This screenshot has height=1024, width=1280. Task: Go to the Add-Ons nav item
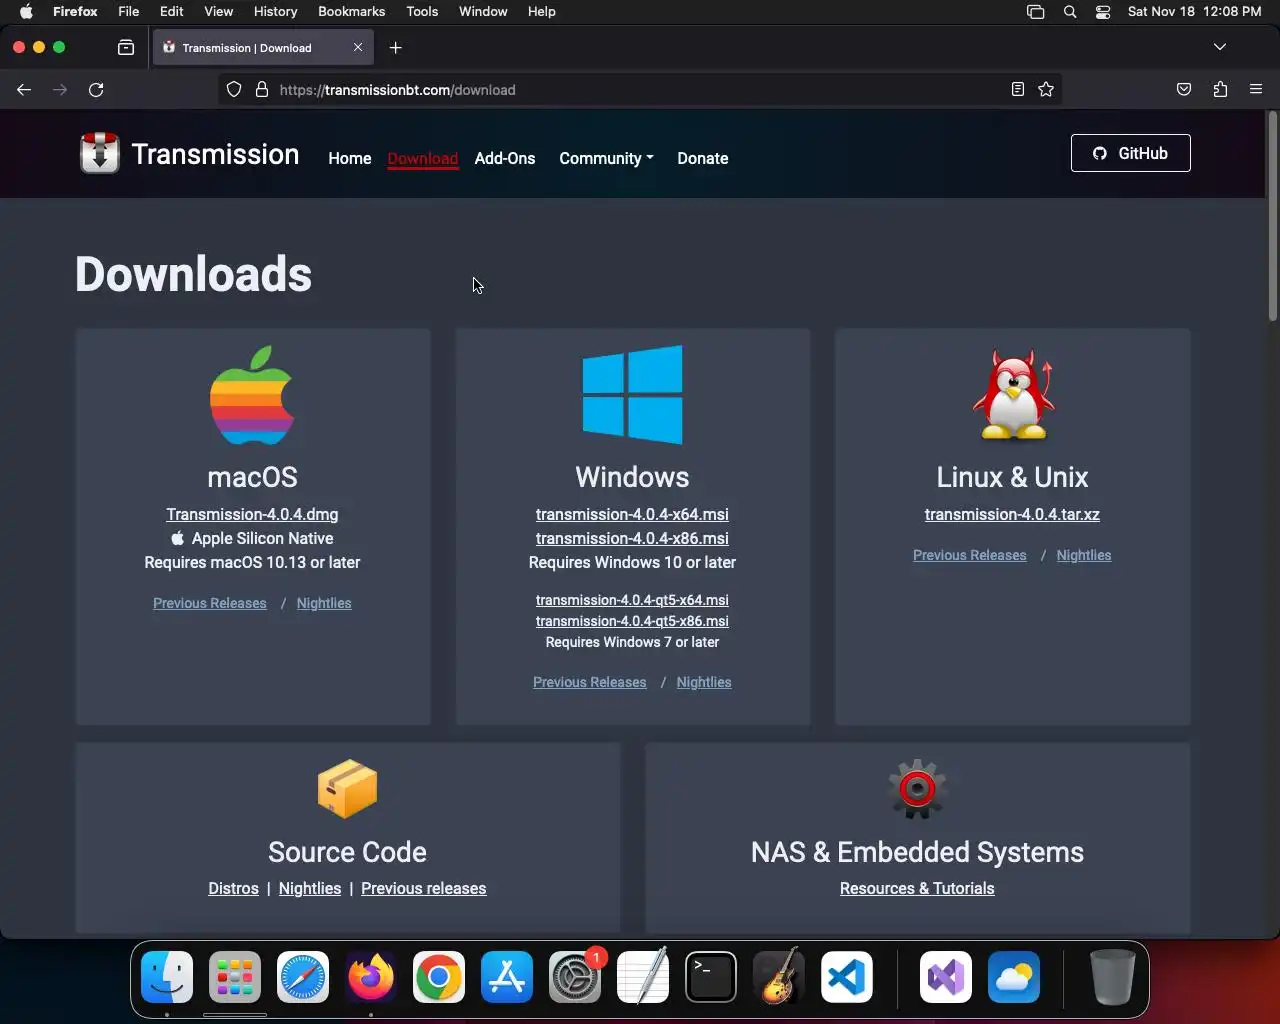(505, 158)
